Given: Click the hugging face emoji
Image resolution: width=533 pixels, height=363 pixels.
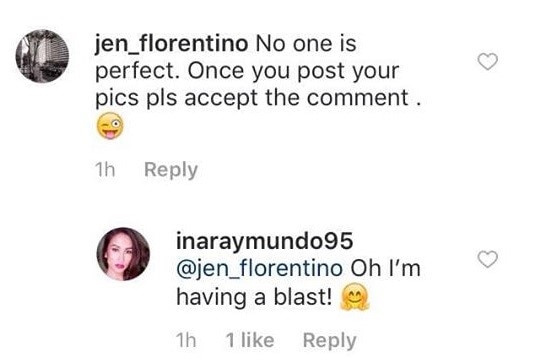Looking at the screenshot, I should (x=355, y=297).
